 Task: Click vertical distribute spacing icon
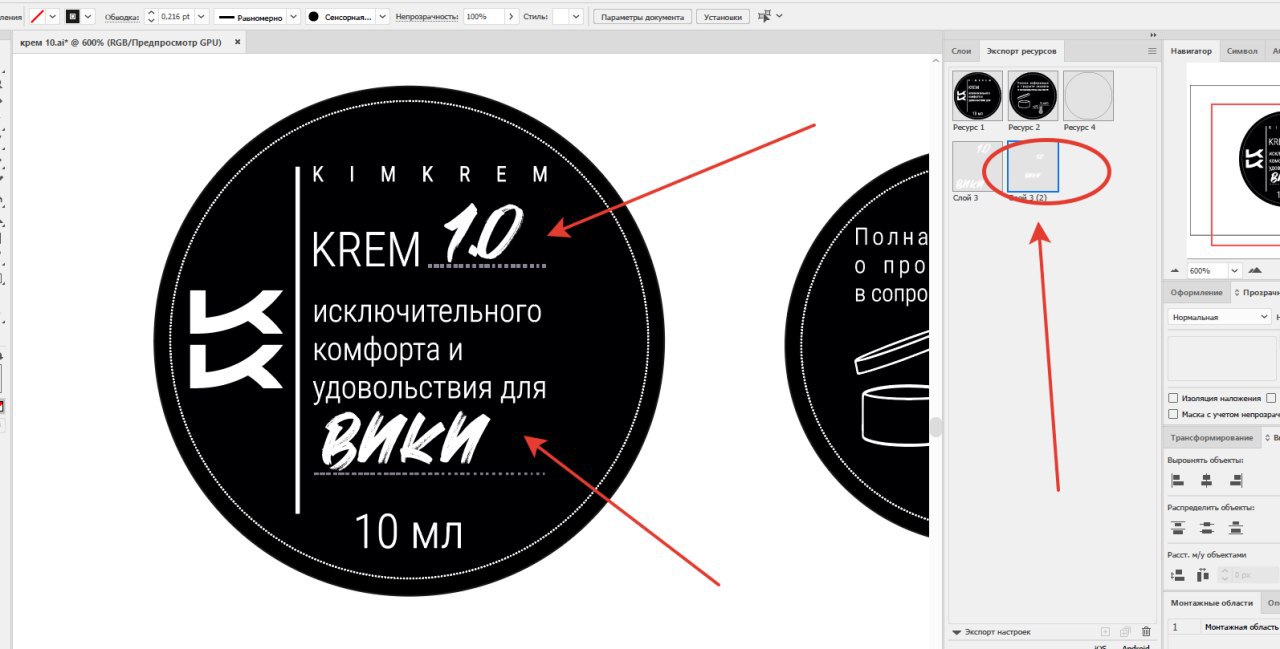[x=1177, y=575]
